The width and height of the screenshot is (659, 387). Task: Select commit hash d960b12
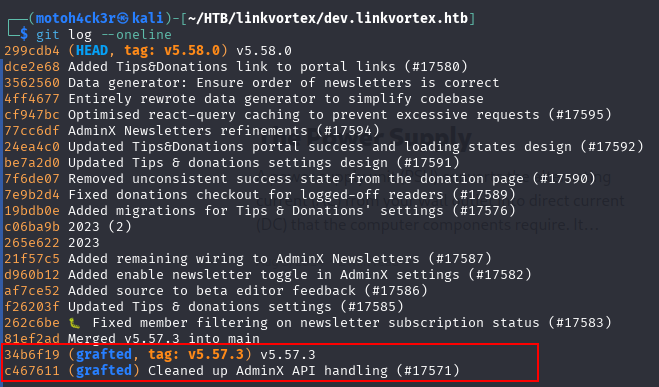click(32, 274)
